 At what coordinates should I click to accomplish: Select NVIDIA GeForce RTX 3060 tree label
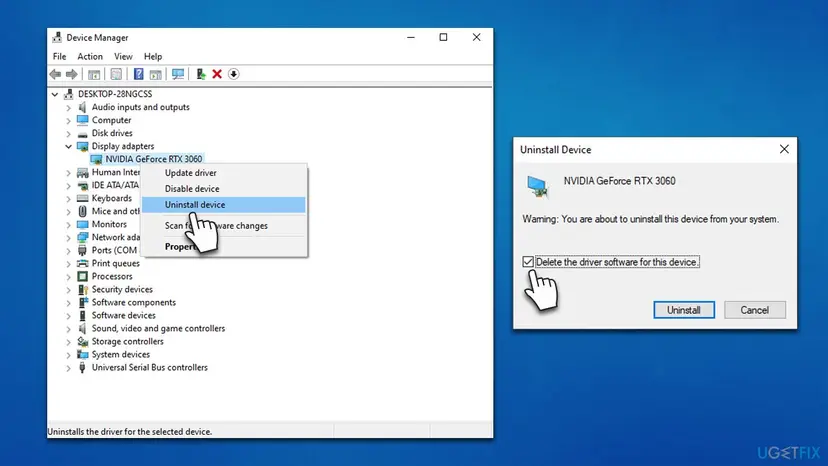point(154,159)
